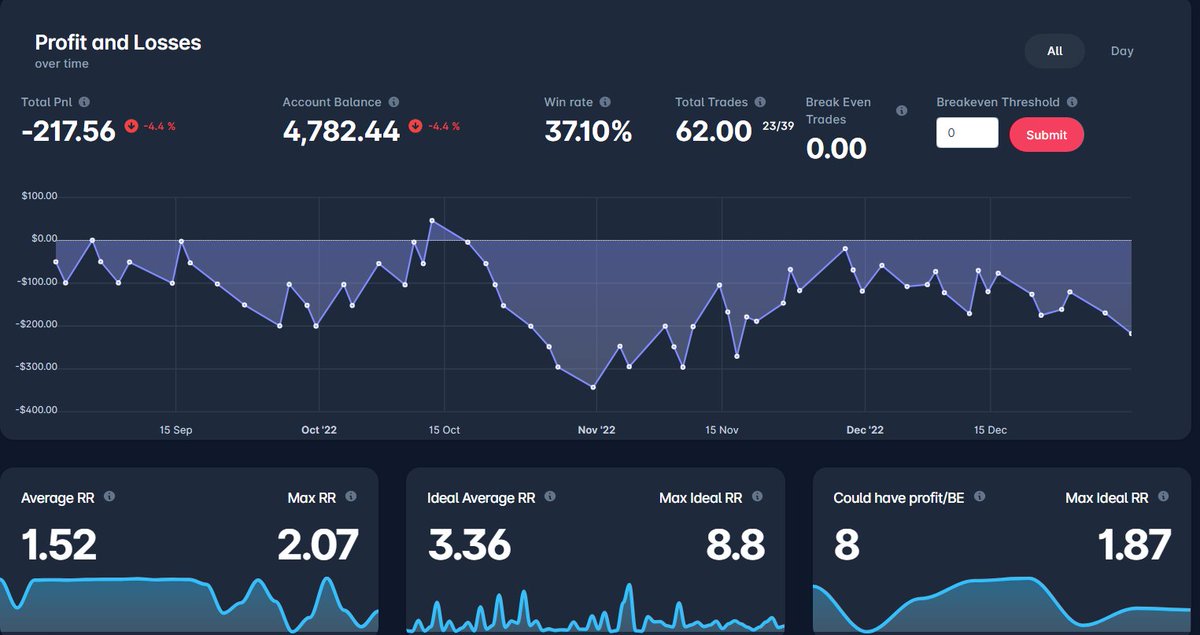Click the Total Trades value 62.00
1200x635 pixels.
[x=713, y=131]
